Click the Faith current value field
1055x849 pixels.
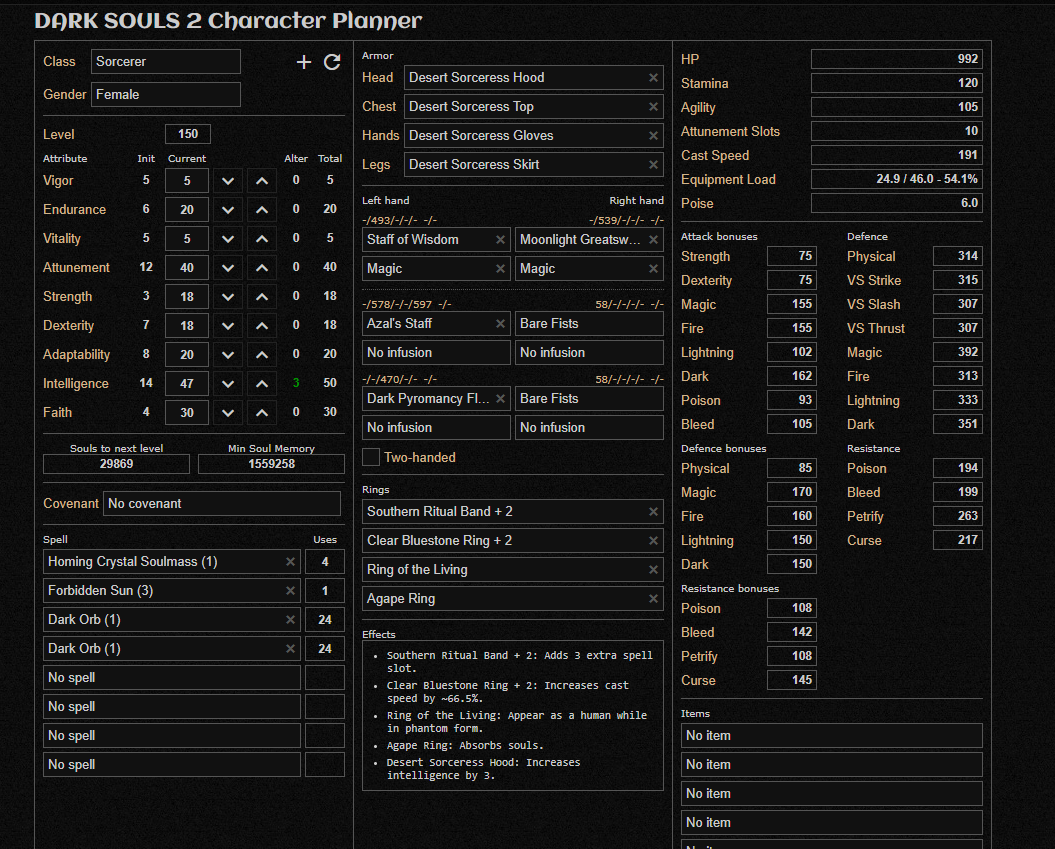(x=187, y=413)
